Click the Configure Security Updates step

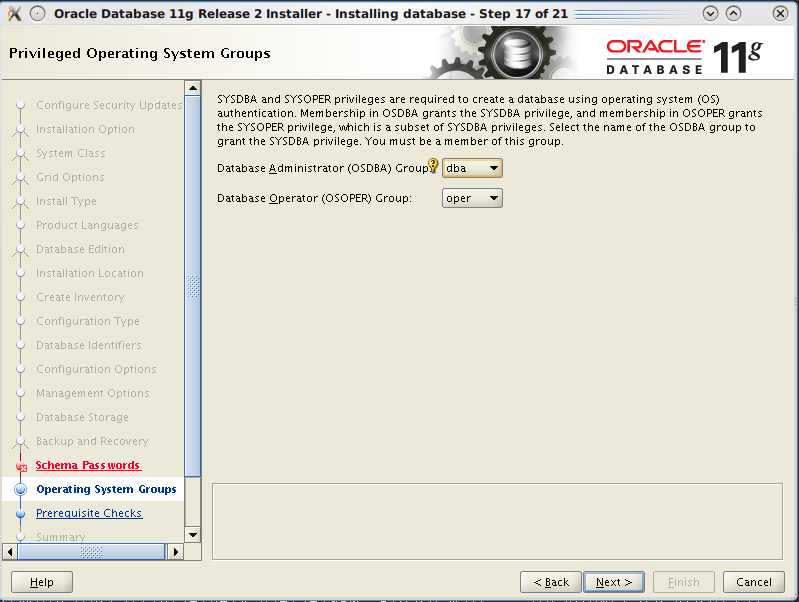[109, 105]
